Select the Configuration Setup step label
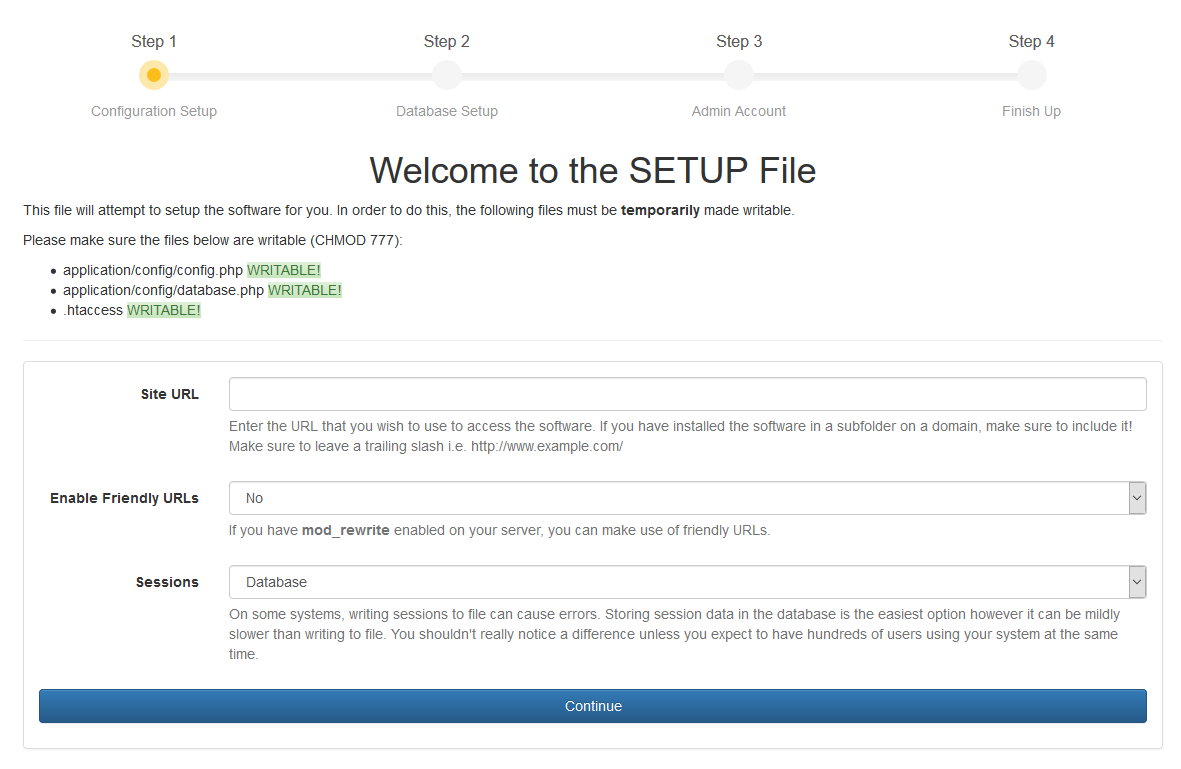 coord(154,111)
